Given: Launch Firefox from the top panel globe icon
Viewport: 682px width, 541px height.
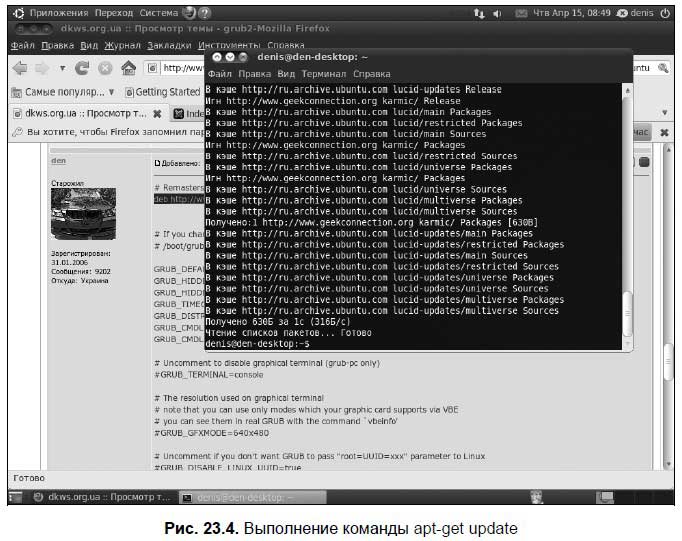Looking at the screenshot, I should 189,13.
